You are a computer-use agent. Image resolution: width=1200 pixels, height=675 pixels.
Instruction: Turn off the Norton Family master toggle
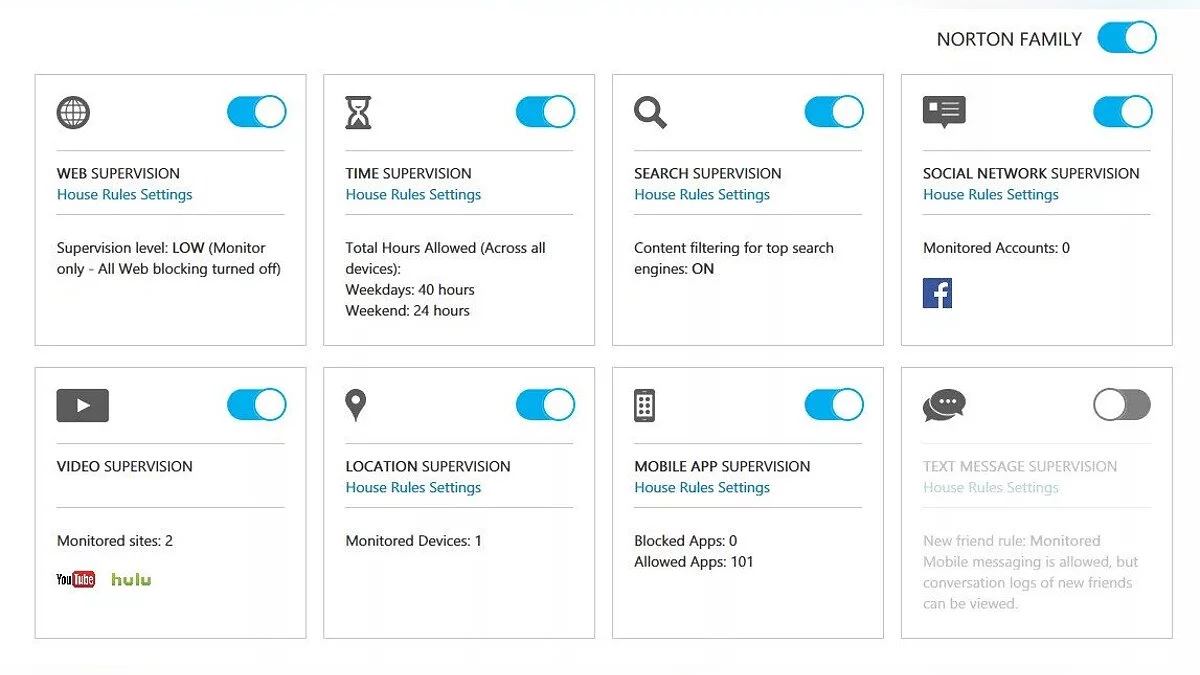[x=1127, y=38]
